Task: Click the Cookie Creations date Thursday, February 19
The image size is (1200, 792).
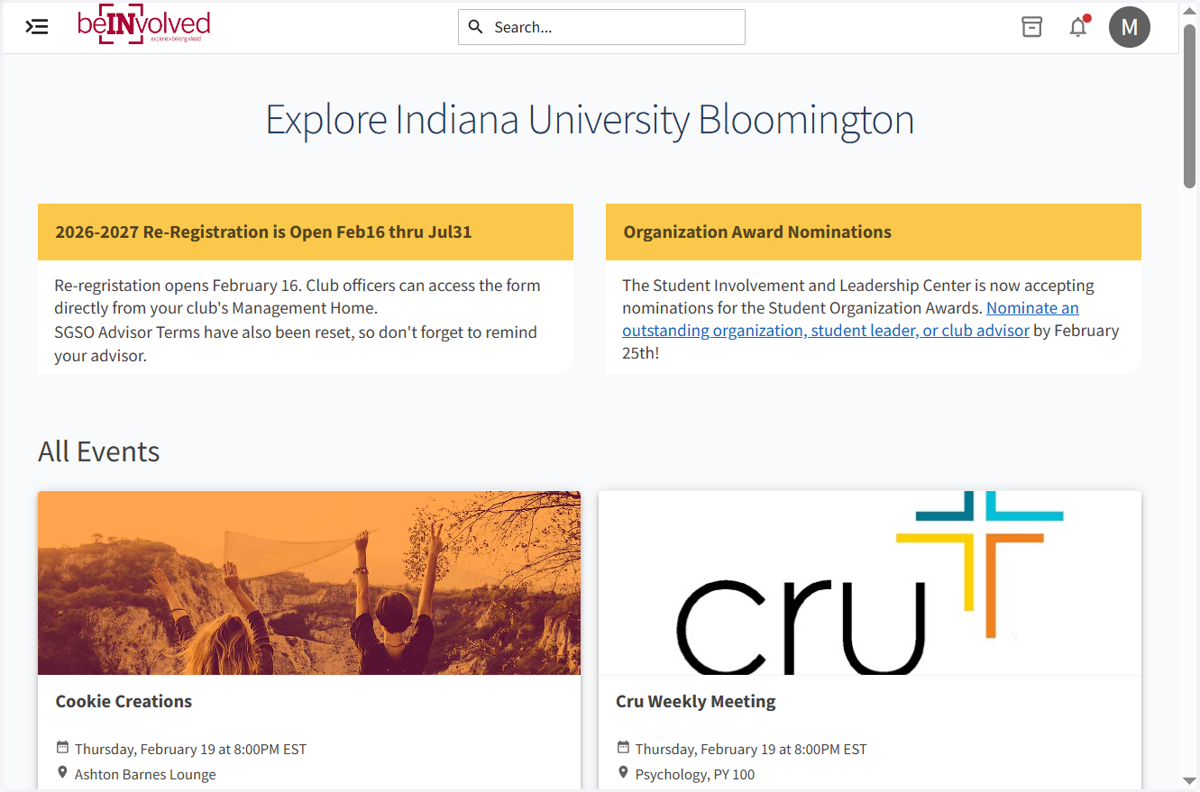Action: pos(190,749)
